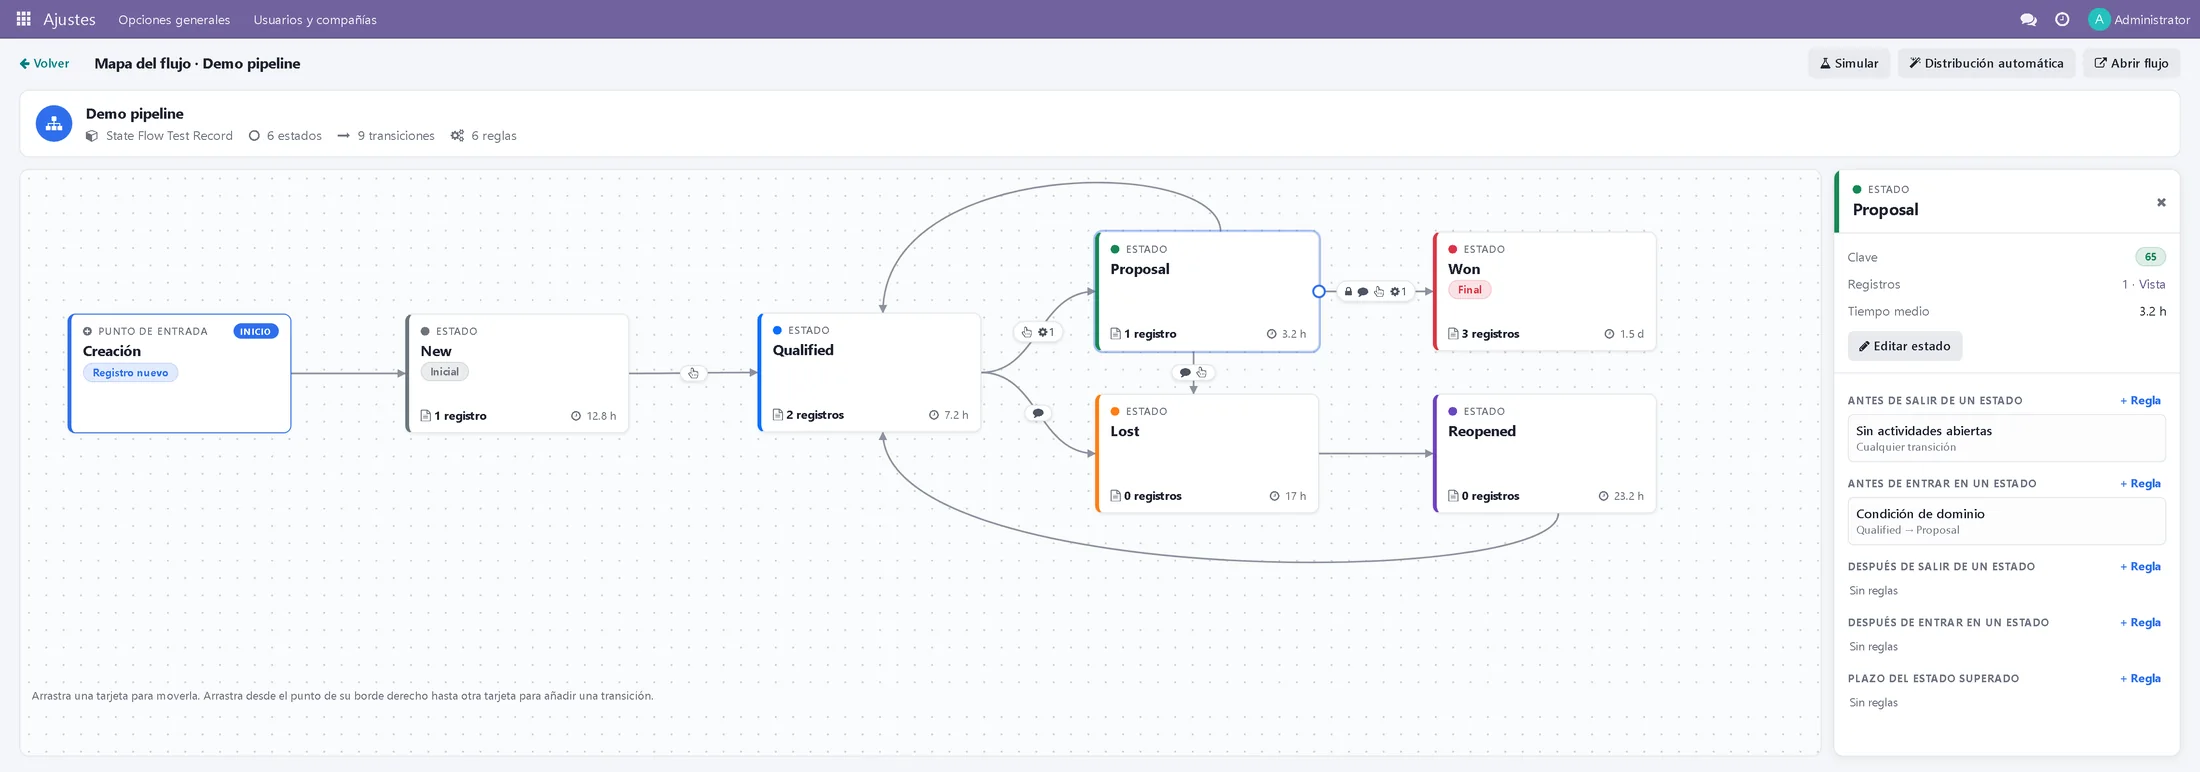Viewport: 2200px width, 772px height.
Task: Add rule under Antes de entrar en un estado
Action: click(2140, 484)
